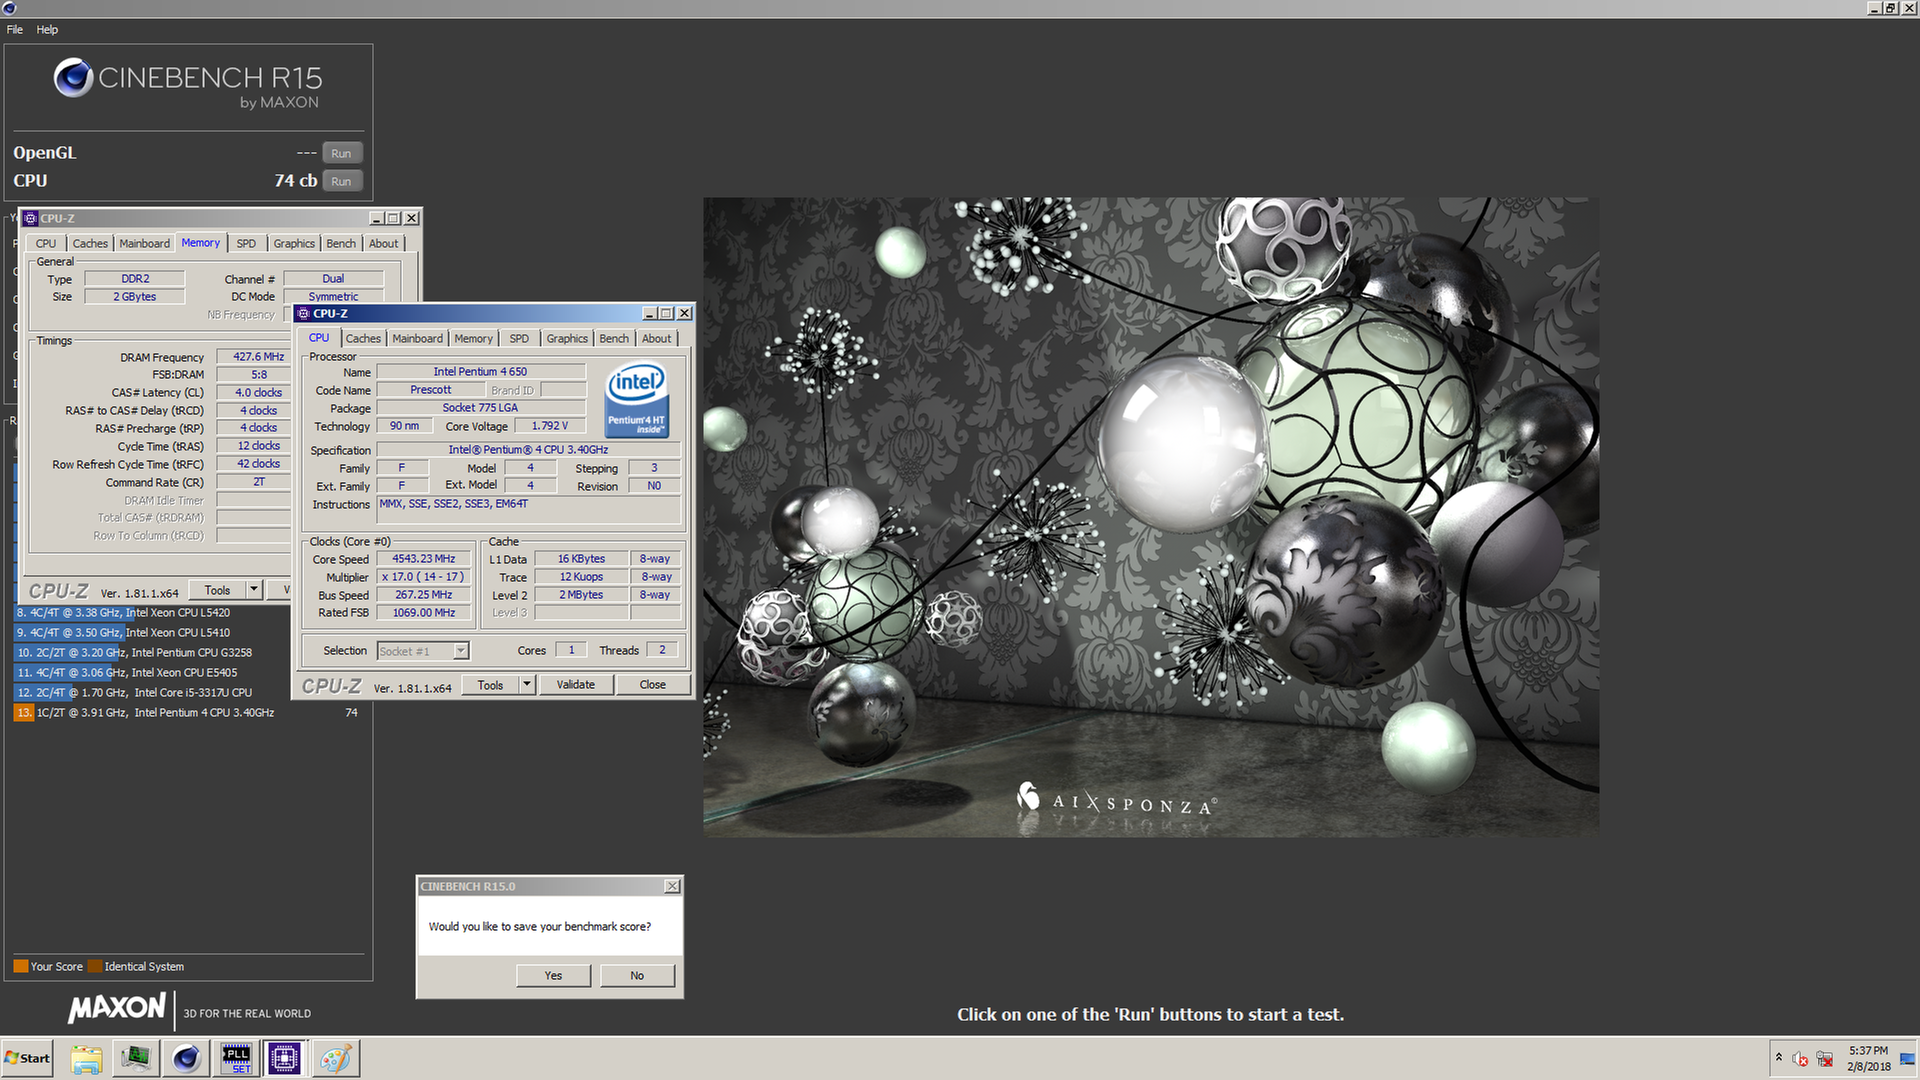Click Your Score orange legend swatch

point(20,966)
